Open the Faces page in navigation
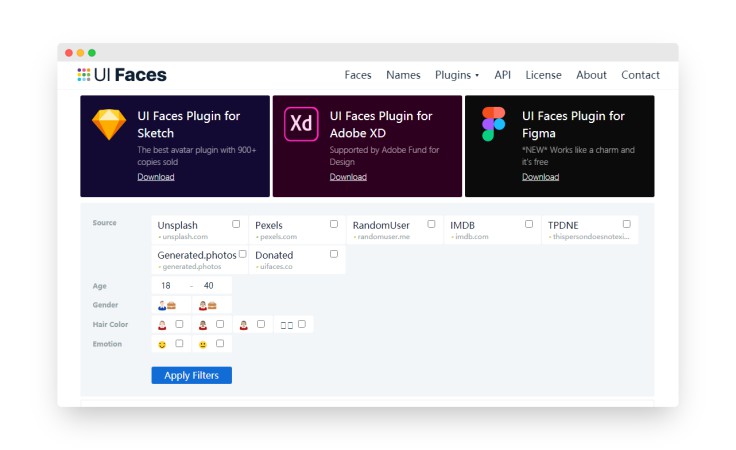 (x=358, y=75)
